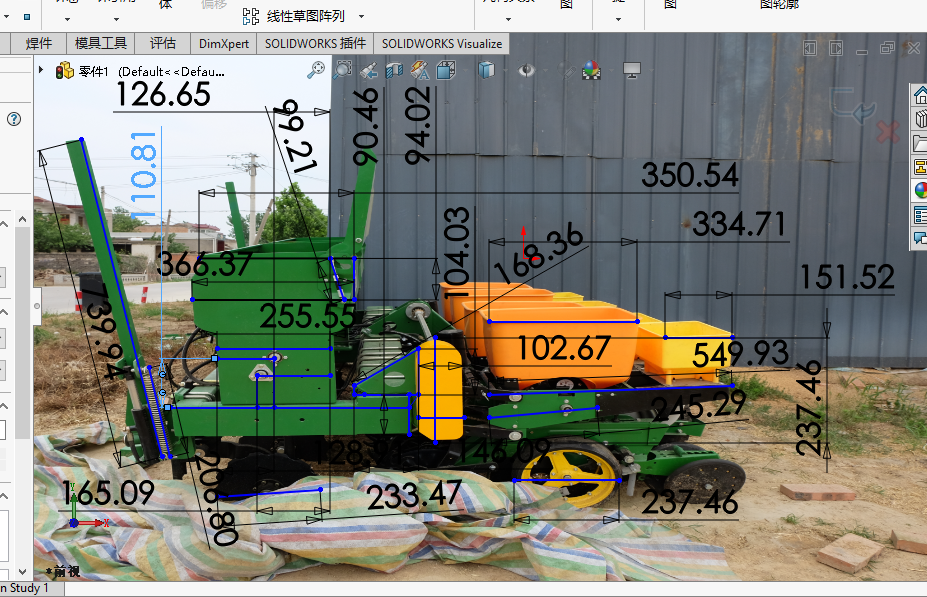Open the 评估 tab
This screenshot has height=597, width=927.
tap(163, 44)
